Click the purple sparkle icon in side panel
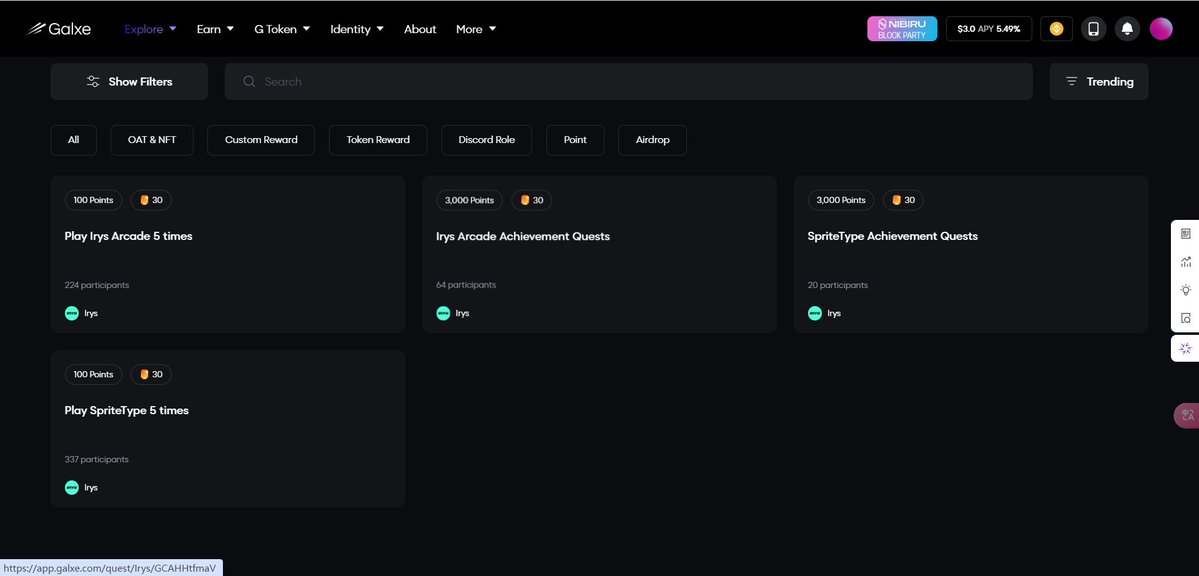 click(1185, 349)
